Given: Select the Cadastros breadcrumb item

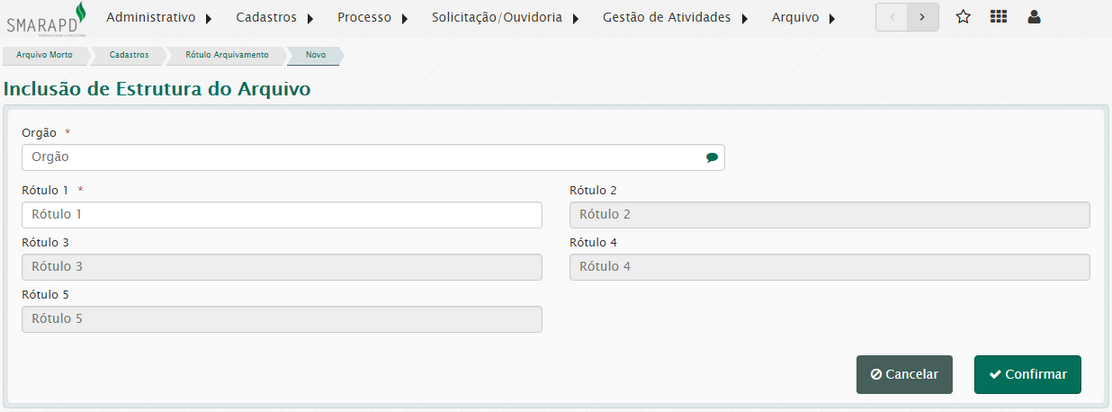Looking at the screenshot, I should coord(129,55).
